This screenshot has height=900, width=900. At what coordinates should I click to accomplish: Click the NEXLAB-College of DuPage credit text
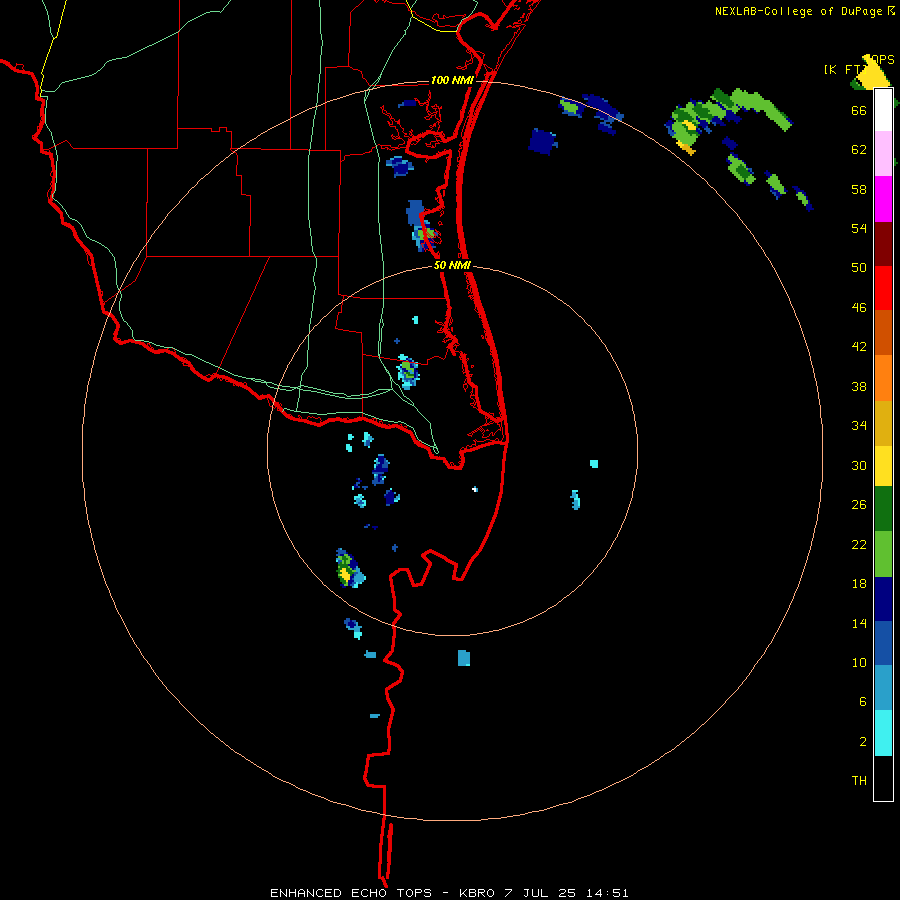(x=798, y=11)
